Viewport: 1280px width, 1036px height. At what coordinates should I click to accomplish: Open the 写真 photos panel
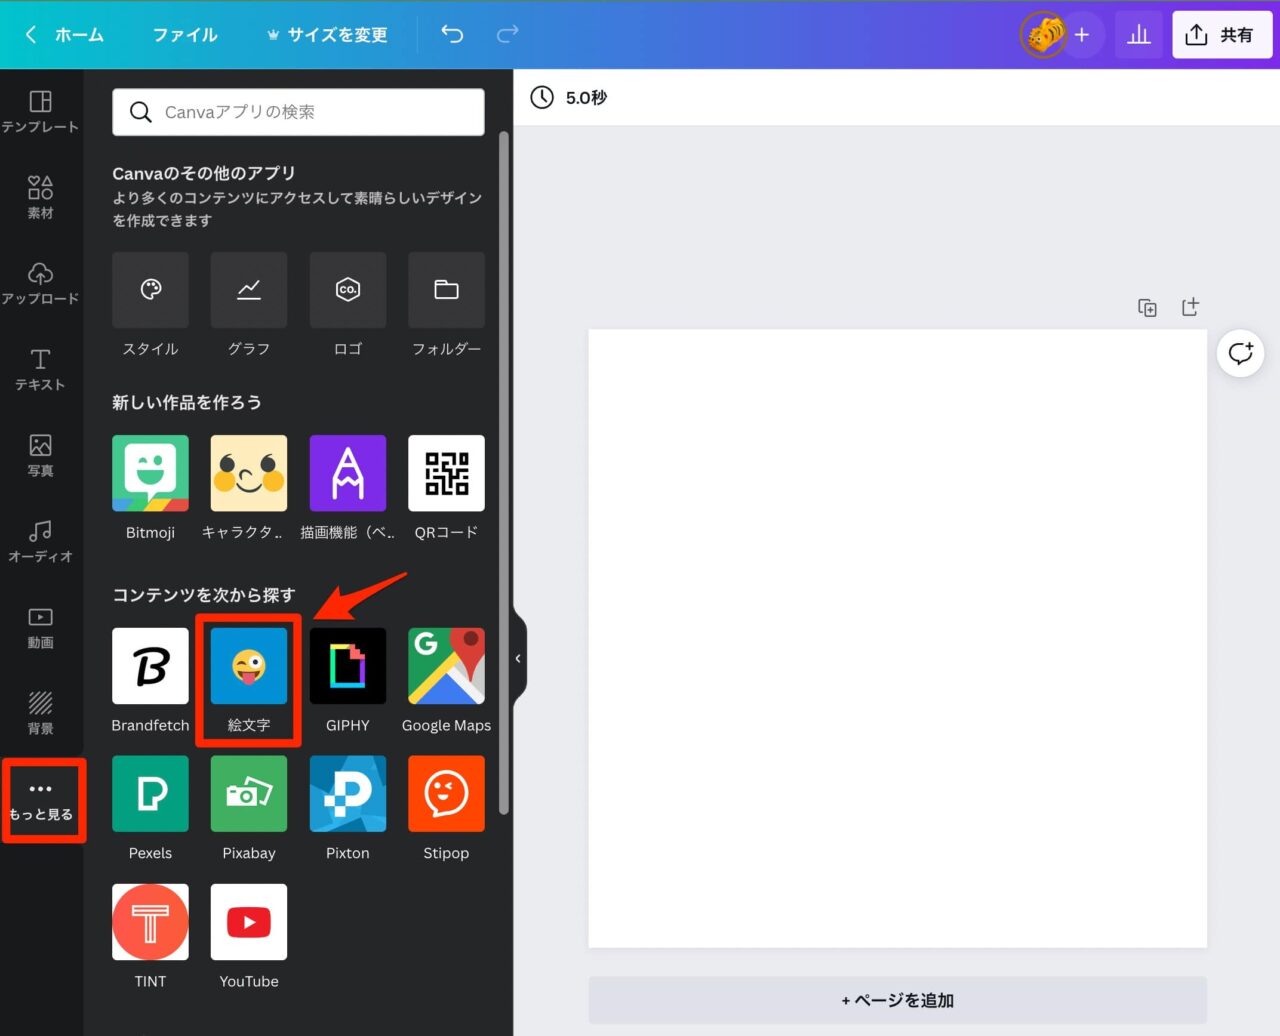(40, 455)
